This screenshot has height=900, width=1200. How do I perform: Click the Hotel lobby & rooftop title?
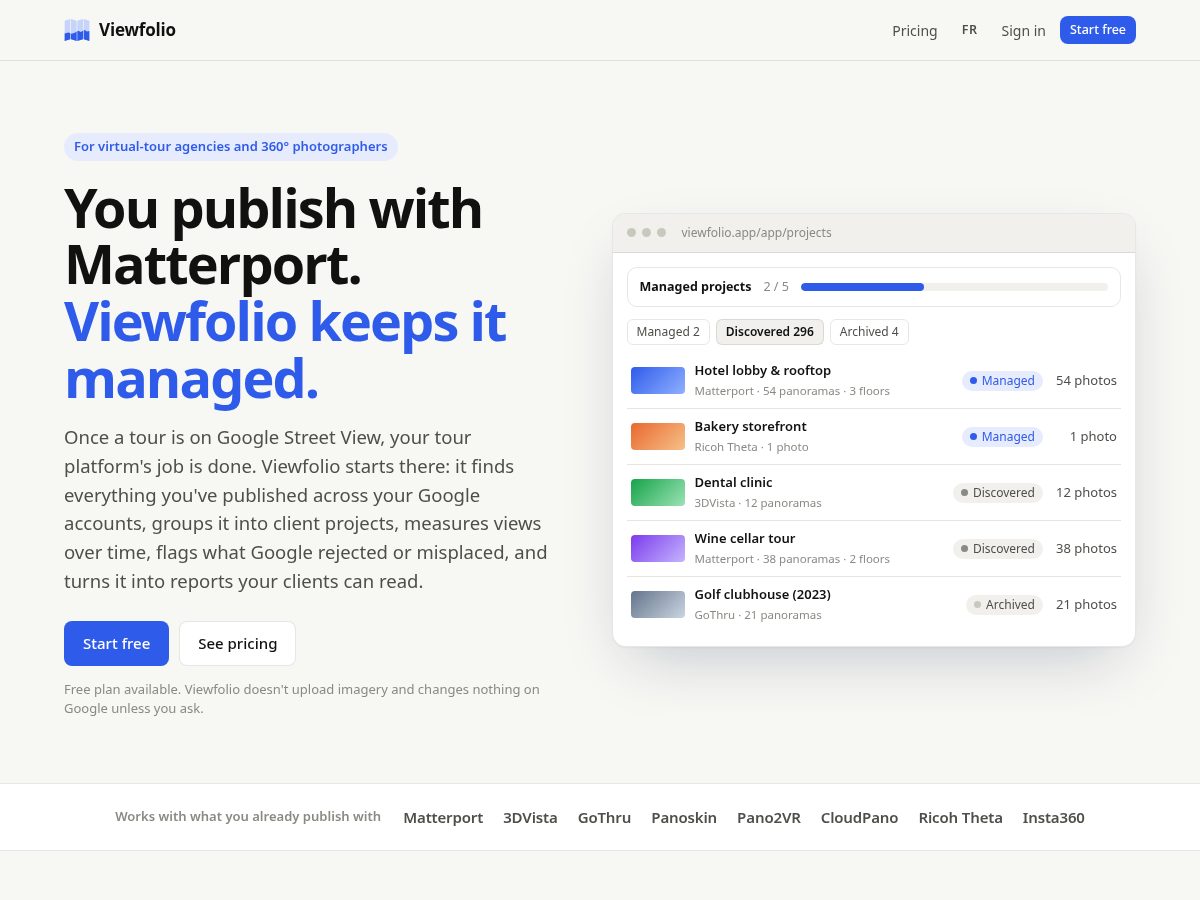[763, 371]
